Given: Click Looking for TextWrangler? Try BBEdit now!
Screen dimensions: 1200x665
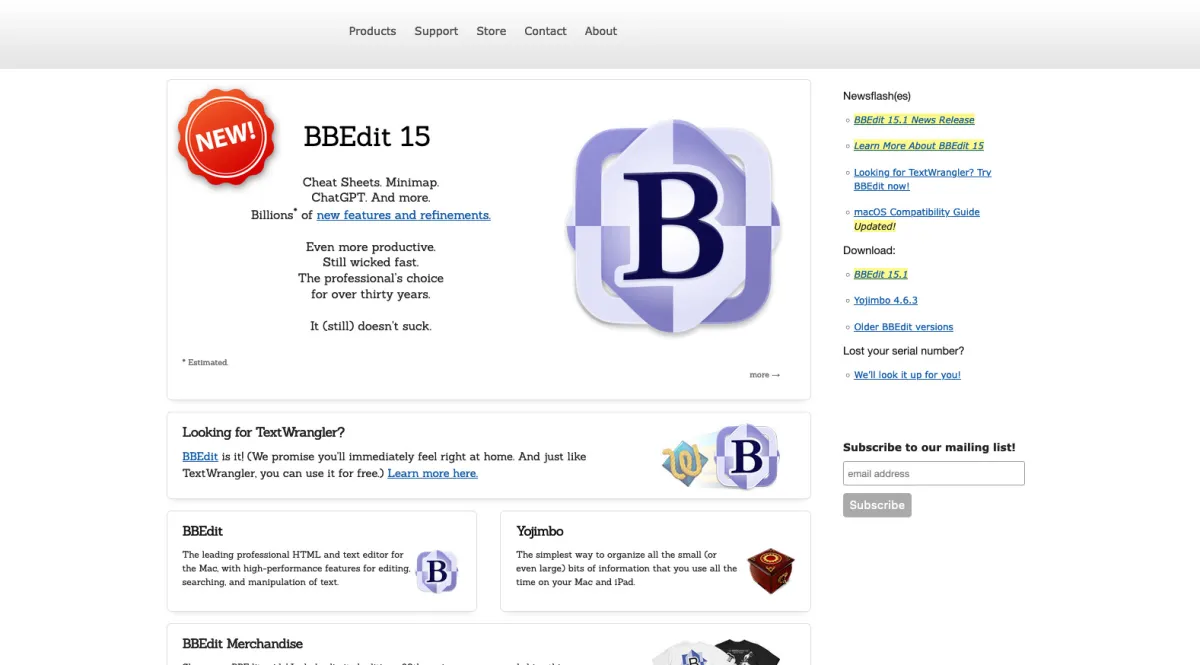Looking at the screenshot, I should point(922,179).
